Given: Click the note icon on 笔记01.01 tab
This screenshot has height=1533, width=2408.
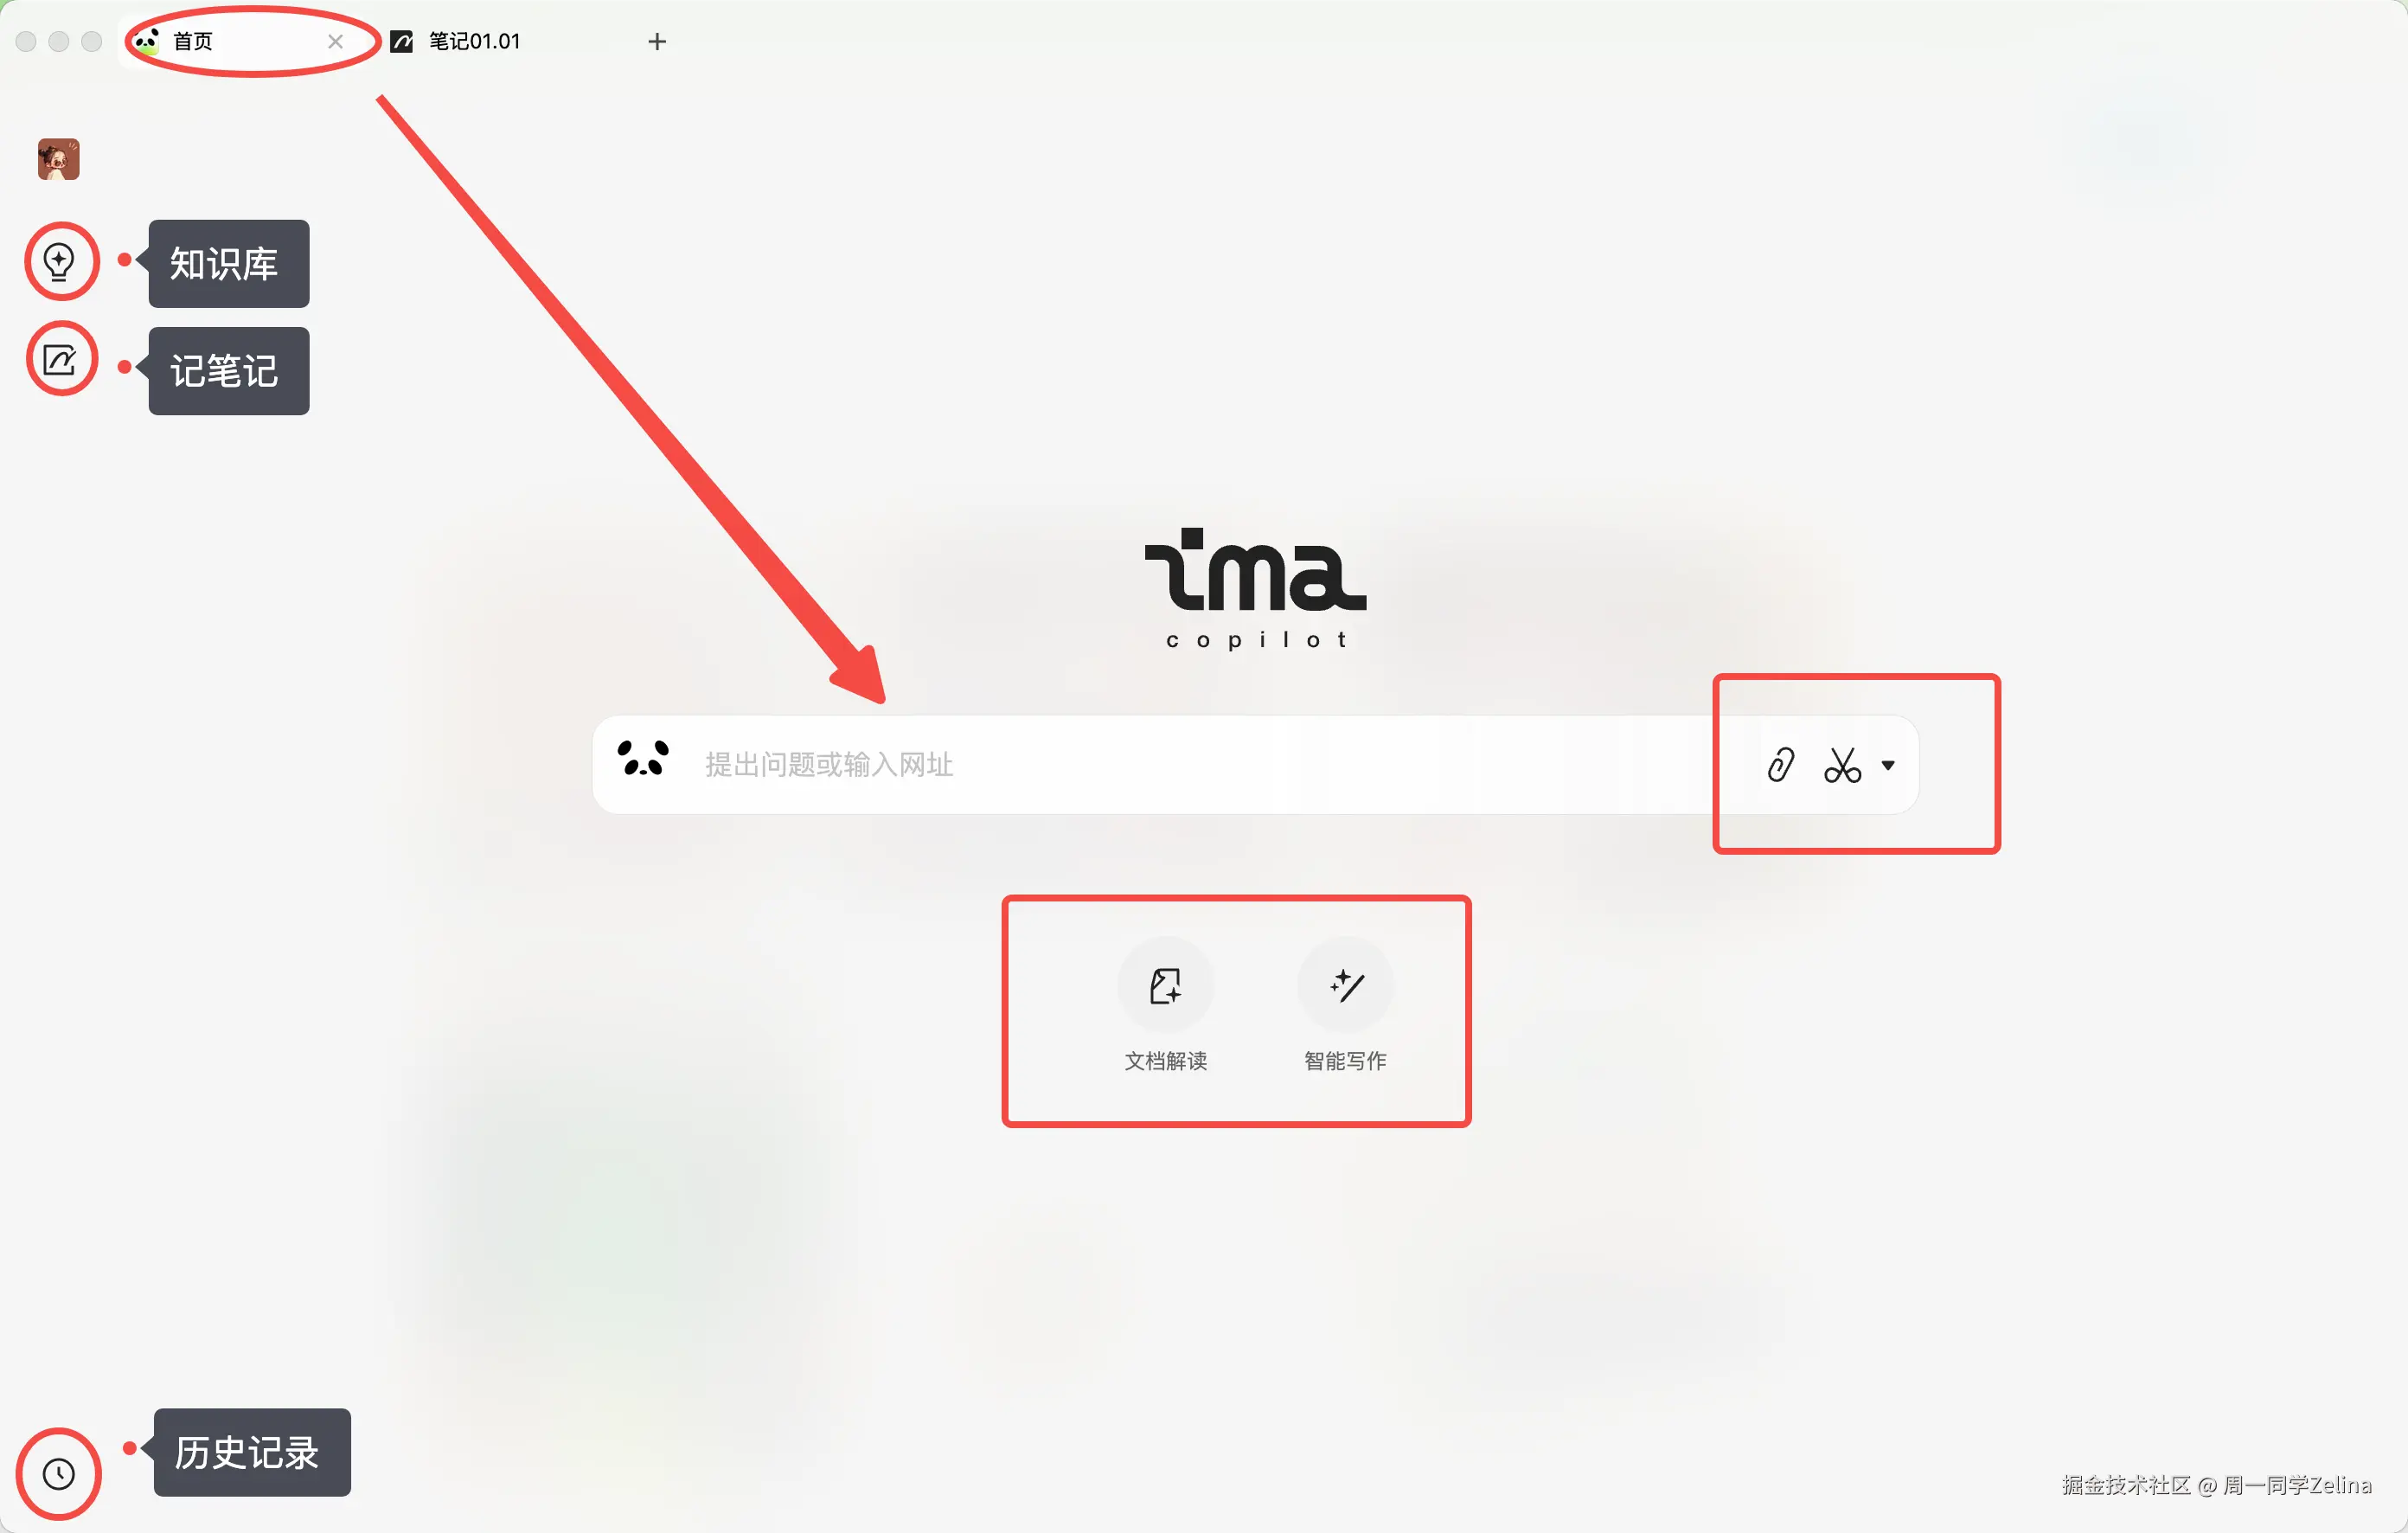Looking at the screenshot, I should coord(401,41).
